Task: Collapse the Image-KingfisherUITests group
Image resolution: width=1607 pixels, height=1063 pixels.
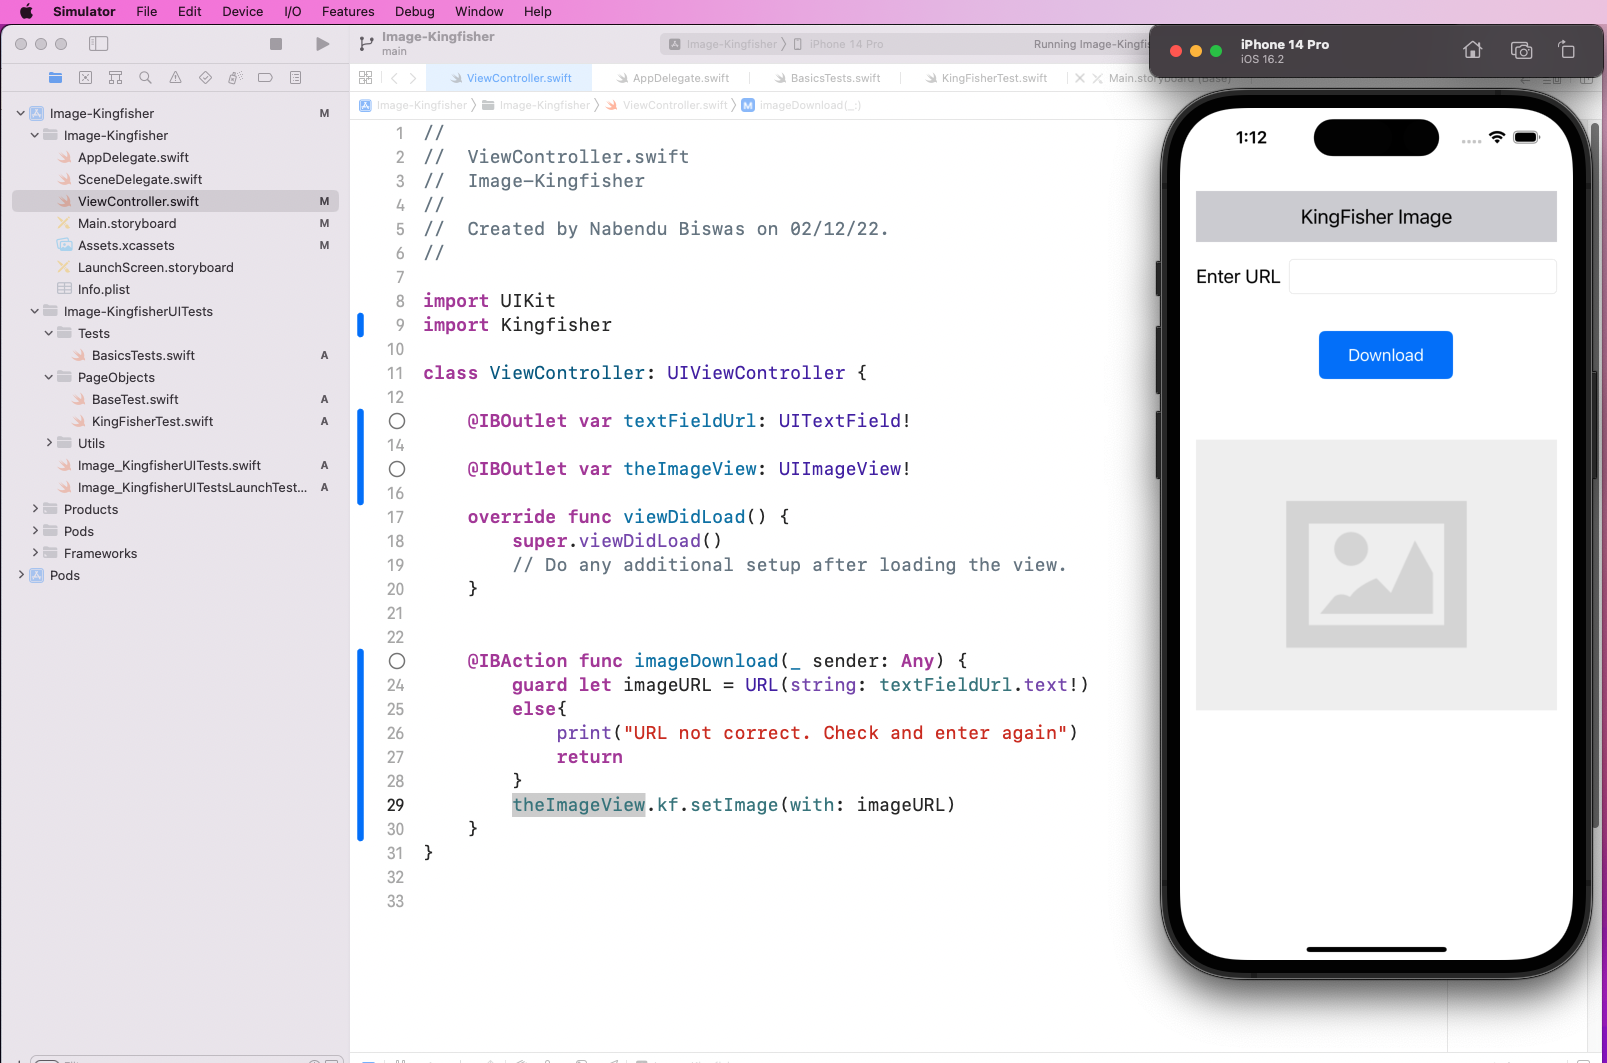Action: (35, 311)
